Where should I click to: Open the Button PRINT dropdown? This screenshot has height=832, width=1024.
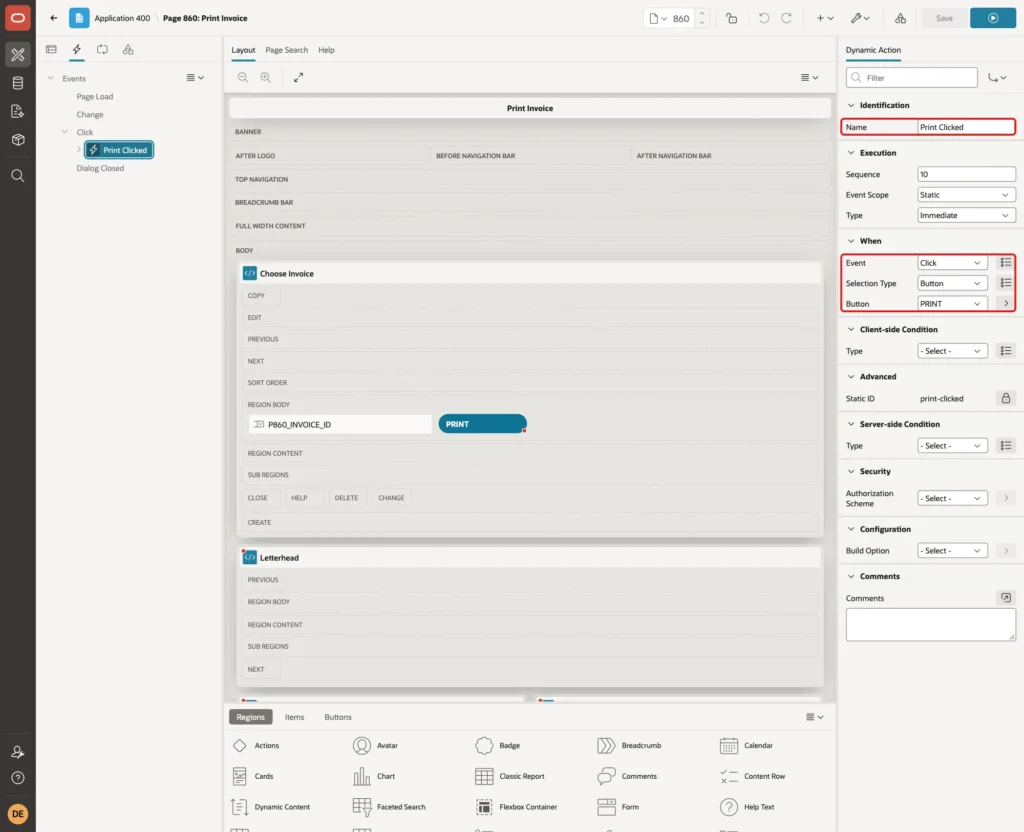[x=952, y=304]
